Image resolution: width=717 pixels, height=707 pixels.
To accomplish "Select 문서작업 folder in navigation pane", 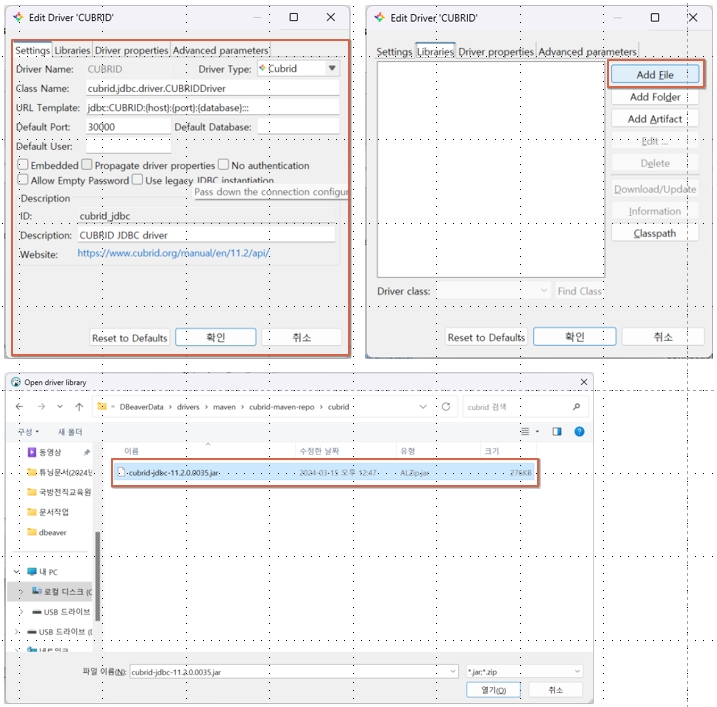I will (48, 511).
